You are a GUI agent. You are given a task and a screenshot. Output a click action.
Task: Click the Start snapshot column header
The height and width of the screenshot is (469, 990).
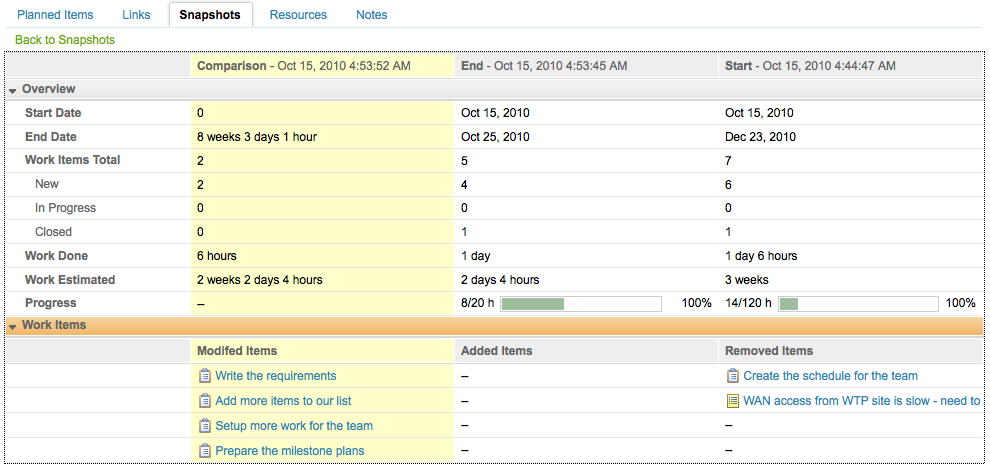(x=851, y=66)
